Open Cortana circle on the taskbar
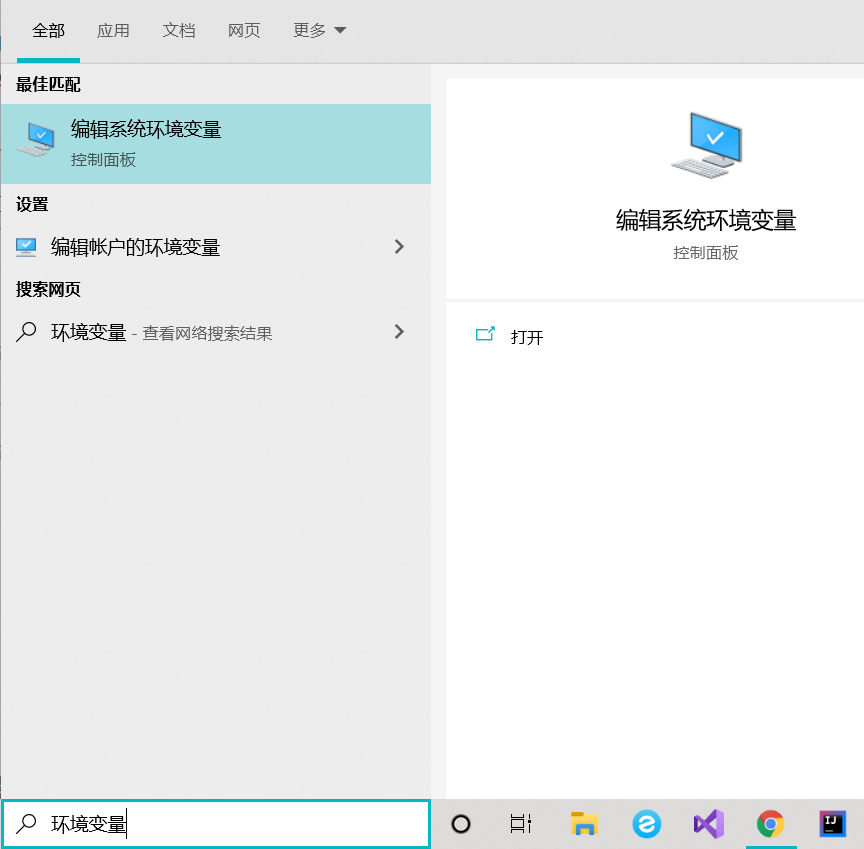Screen dimensions: 864x849 pos(461,824)
